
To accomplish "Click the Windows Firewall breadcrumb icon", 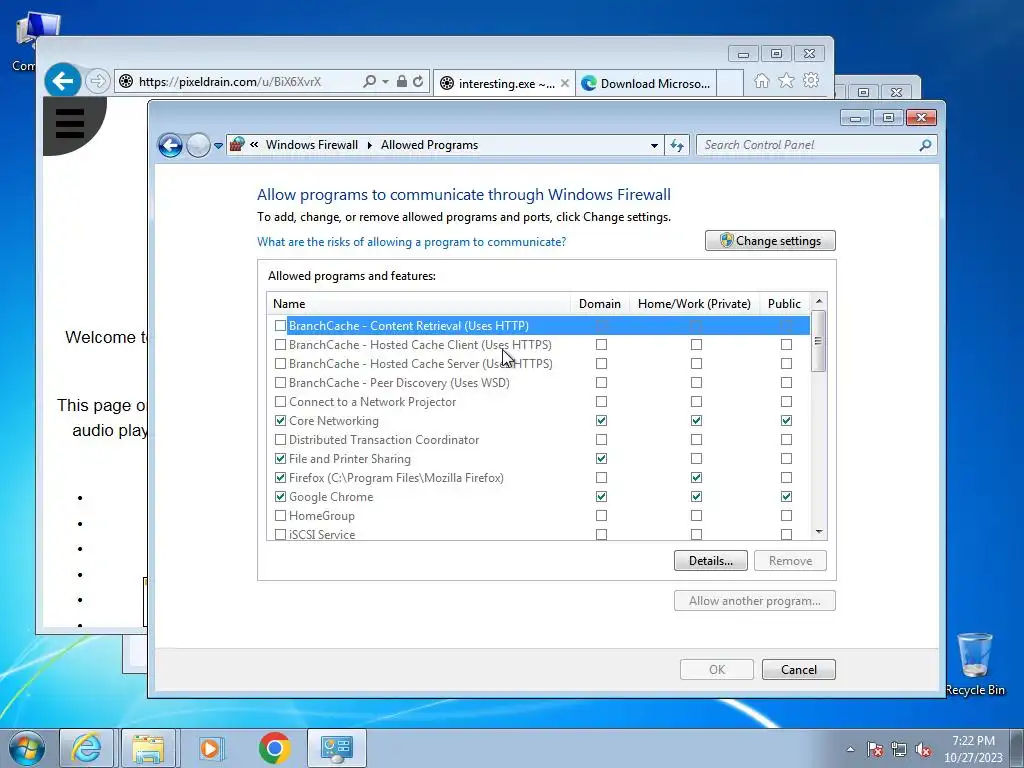I will 237,144.
